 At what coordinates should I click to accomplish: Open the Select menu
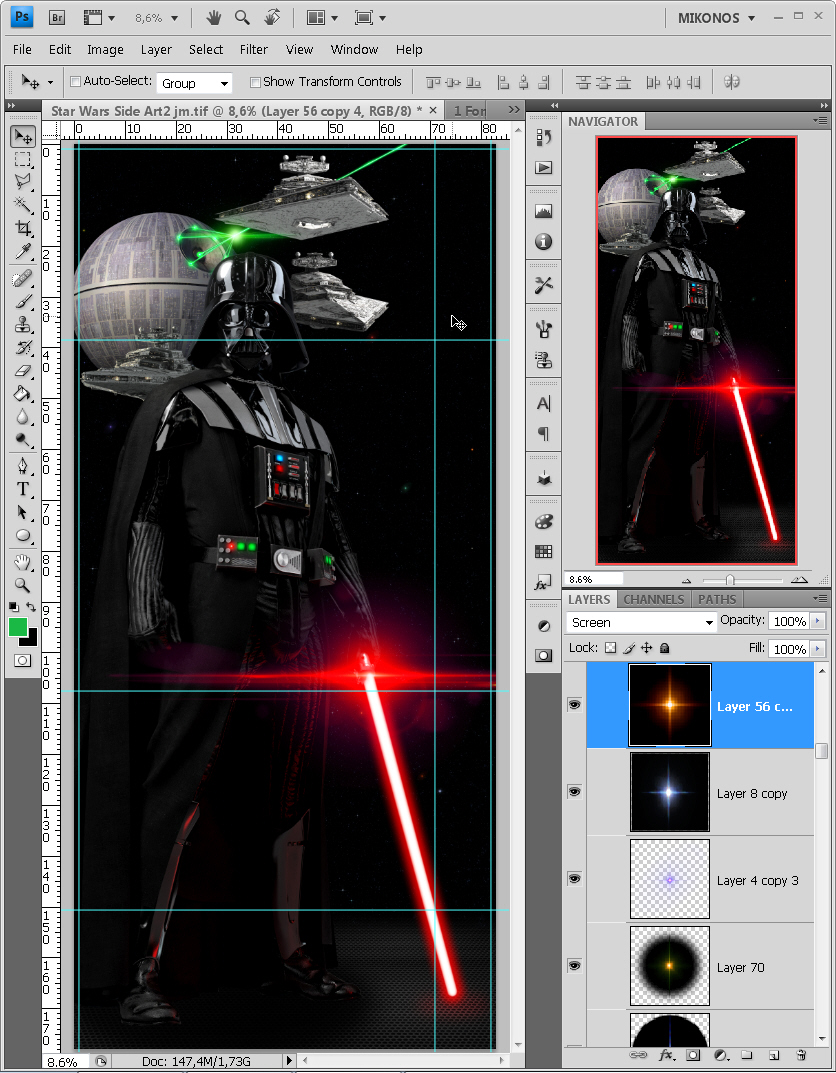click(206, 49)
